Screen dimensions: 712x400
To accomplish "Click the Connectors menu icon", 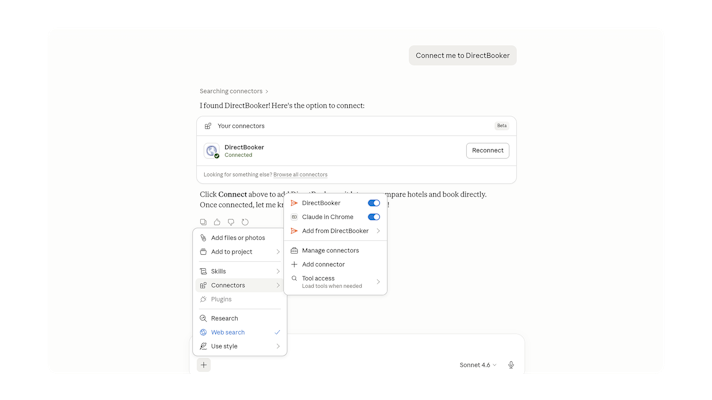I will coord(203,285).
